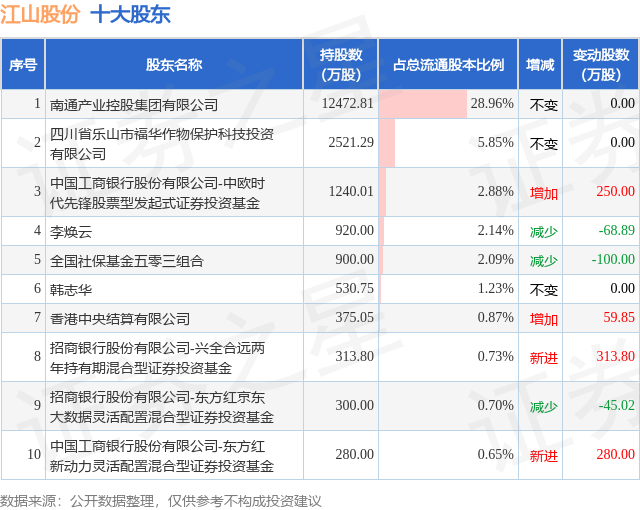Click the 0.87% percentage cell
The width and height of the screenshot is (640, 510).
(x=448, y=318)
